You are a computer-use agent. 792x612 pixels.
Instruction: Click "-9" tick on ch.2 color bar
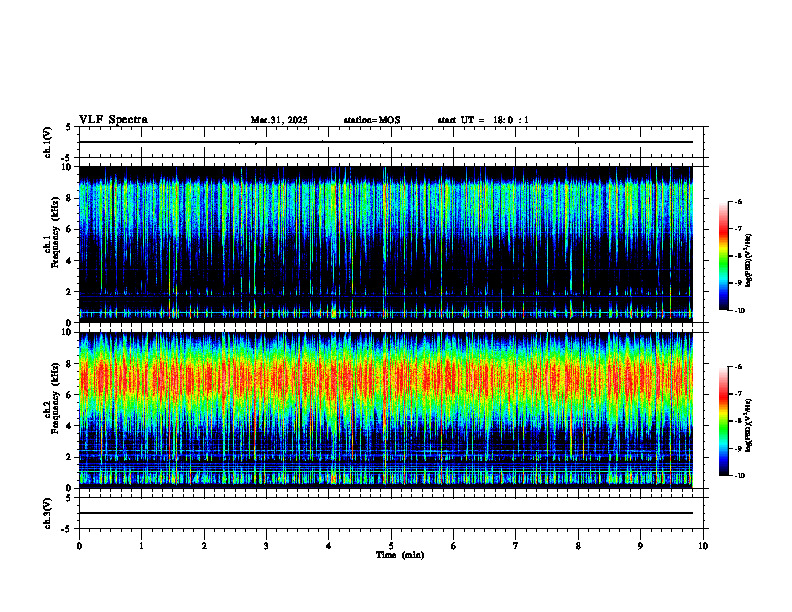(x=738, y=448)
